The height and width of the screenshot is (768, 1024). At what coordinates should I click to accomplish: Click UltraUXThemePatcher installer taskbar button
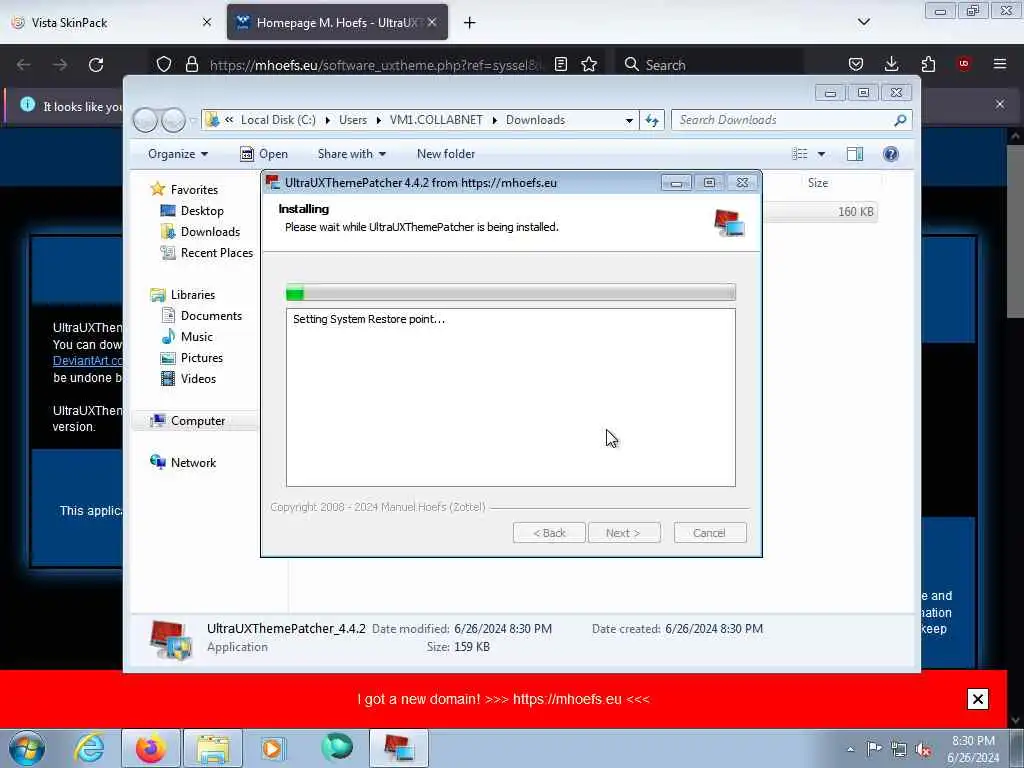[398, 748]
